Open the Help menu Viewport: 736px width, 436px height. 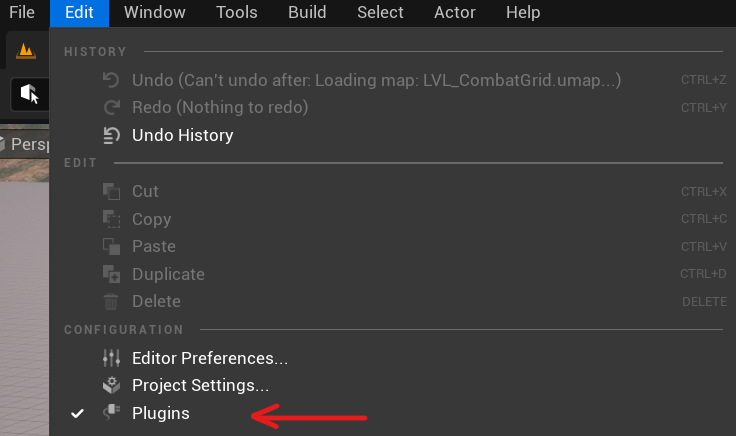(x=523, y=13)
